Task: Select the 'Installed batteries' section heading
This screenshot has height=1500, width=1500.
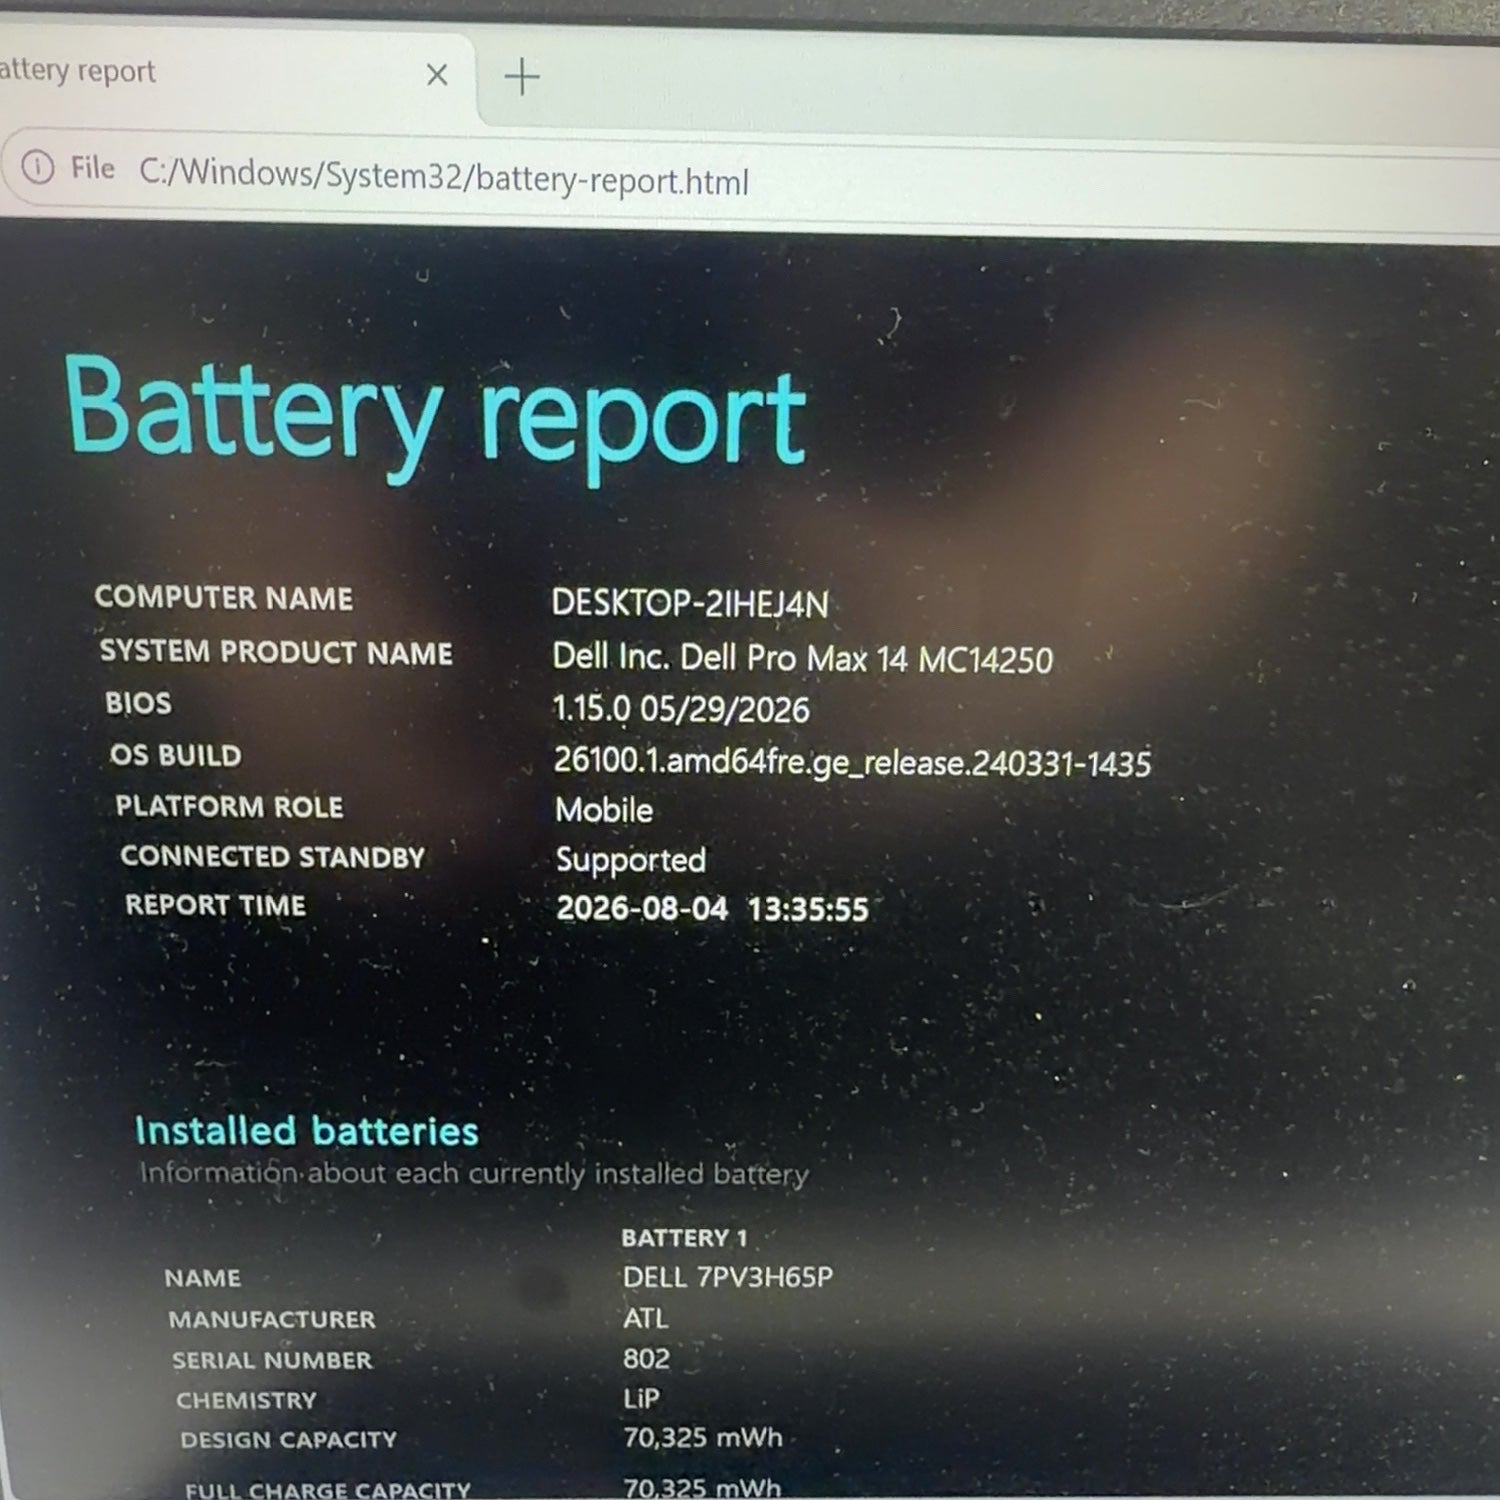Action: tap(307, 1131)
